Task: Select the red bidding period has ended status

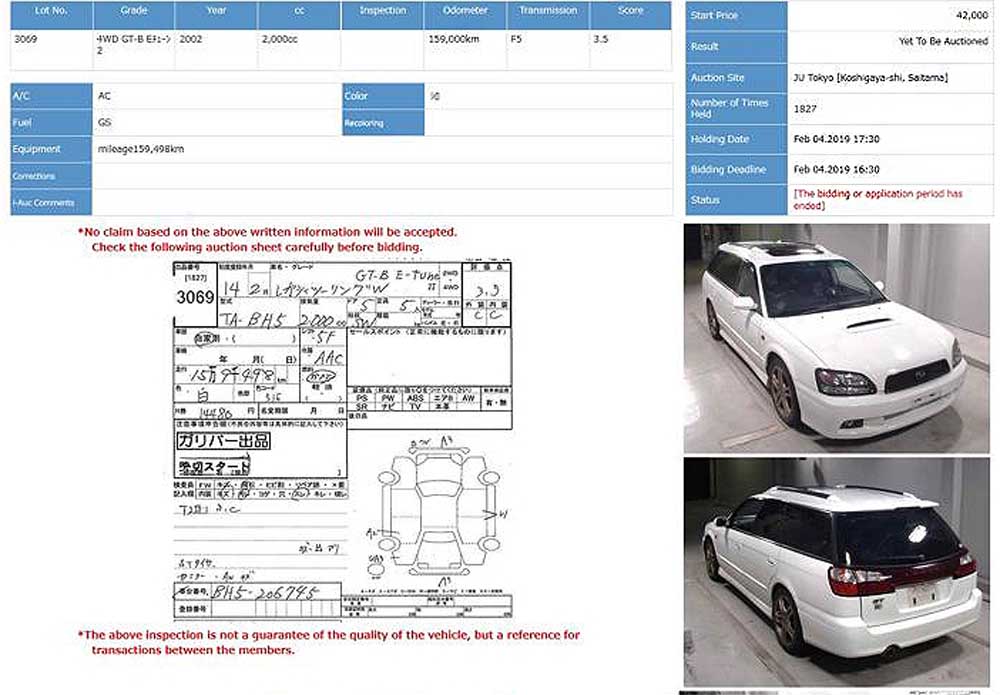Action: pos(878,200)
